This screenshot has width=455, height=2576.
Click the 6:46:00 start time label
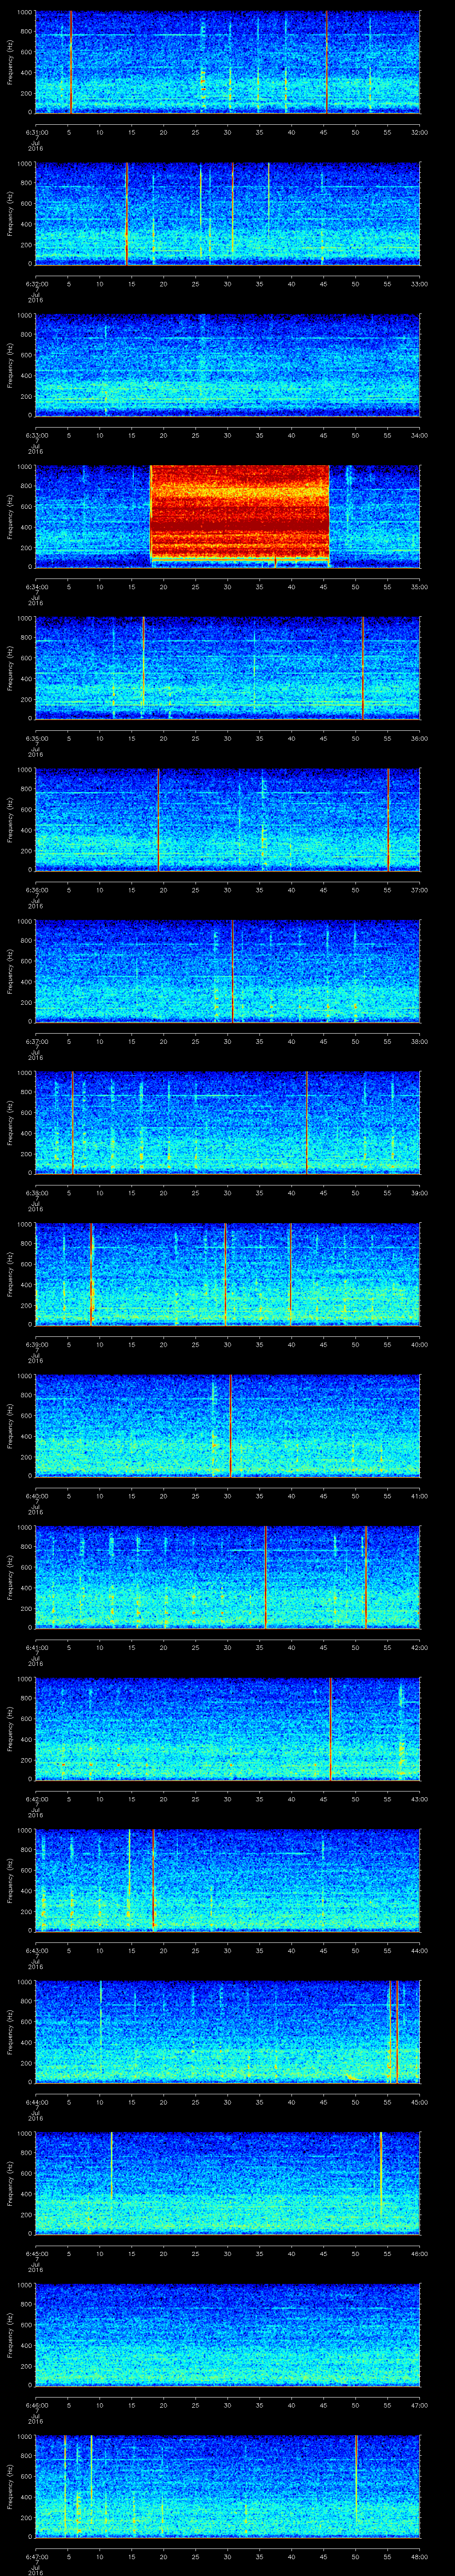click(x=36, y=2404)
